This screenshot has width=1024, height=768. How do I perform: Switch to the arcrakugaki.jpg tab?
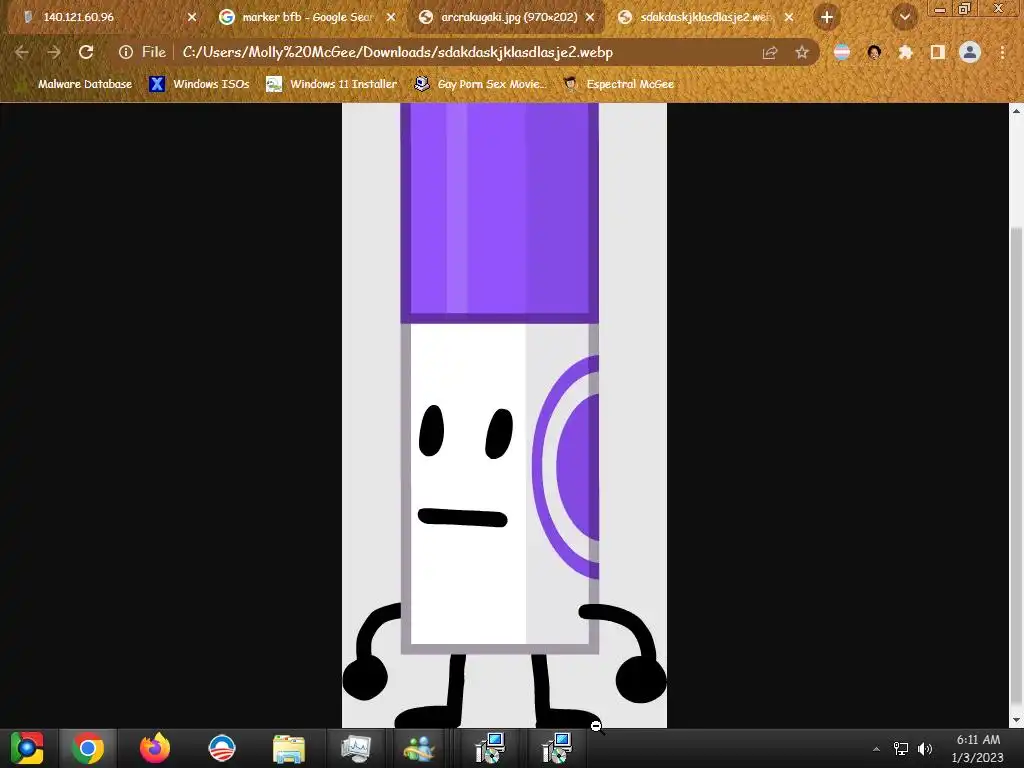pos(506,17)
